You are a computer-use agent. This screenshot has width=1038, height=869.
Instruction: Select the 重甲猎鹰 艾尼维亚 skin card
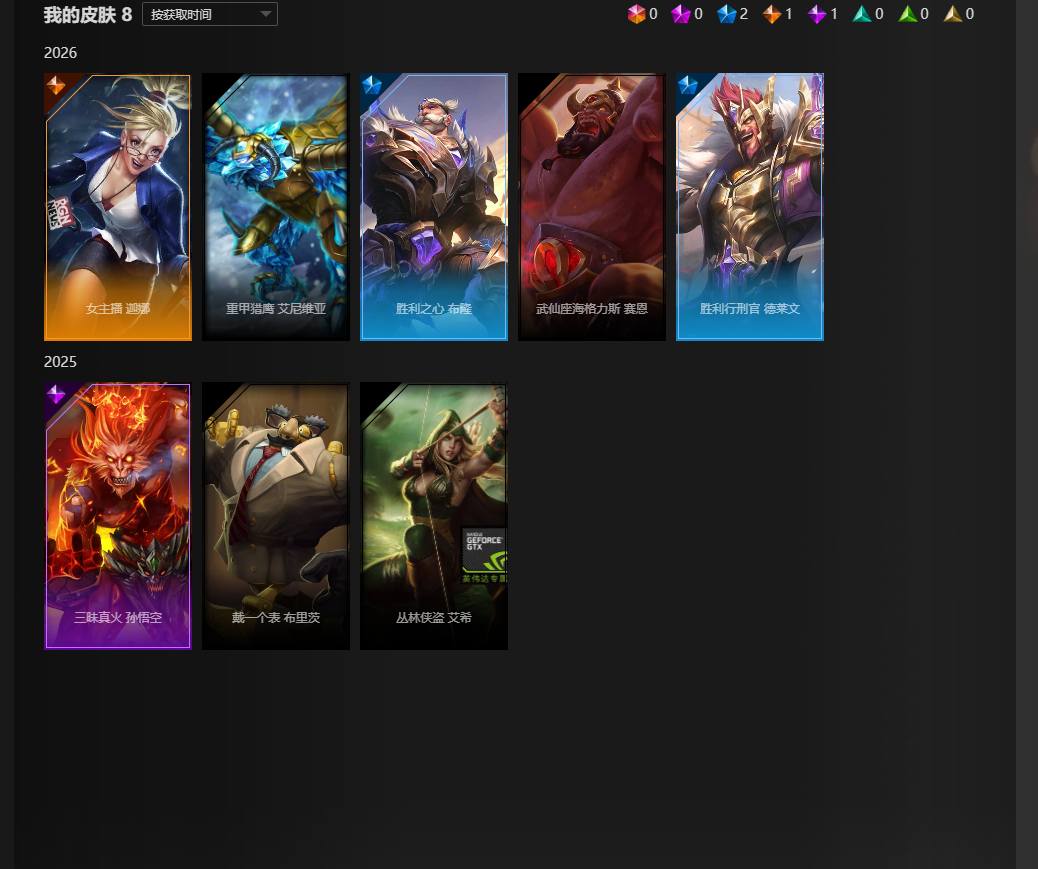click(276, 207)
